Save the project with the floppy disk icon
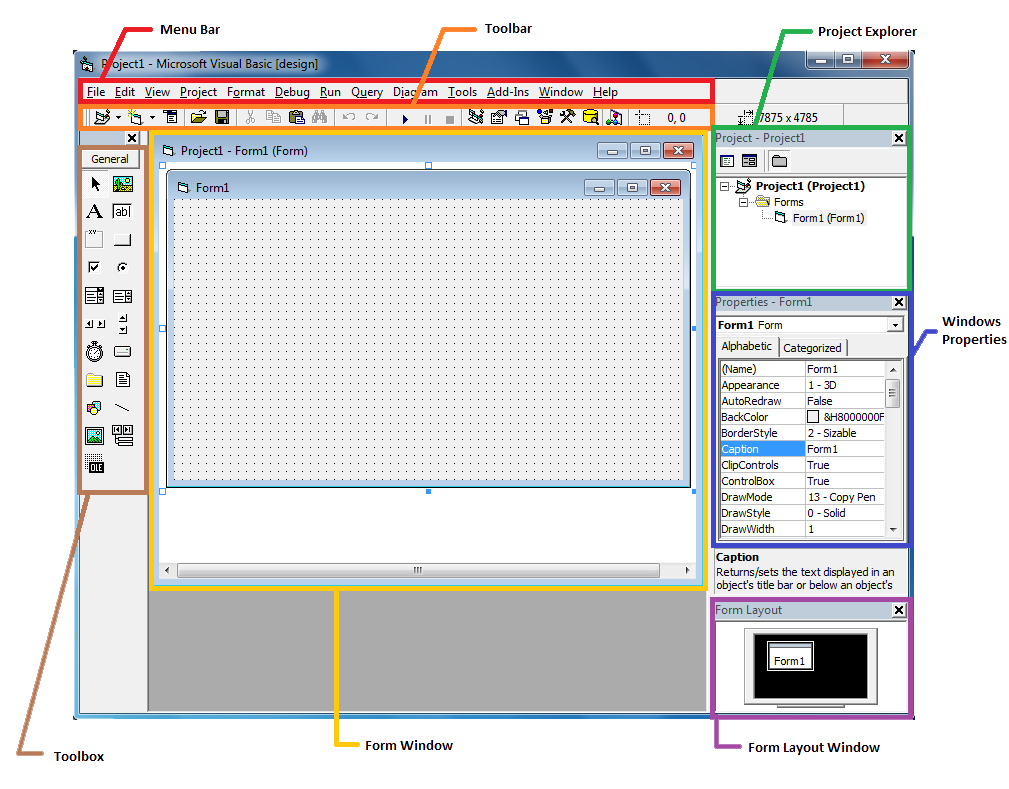Screen dimensions: 1009x789 [222, 117]
